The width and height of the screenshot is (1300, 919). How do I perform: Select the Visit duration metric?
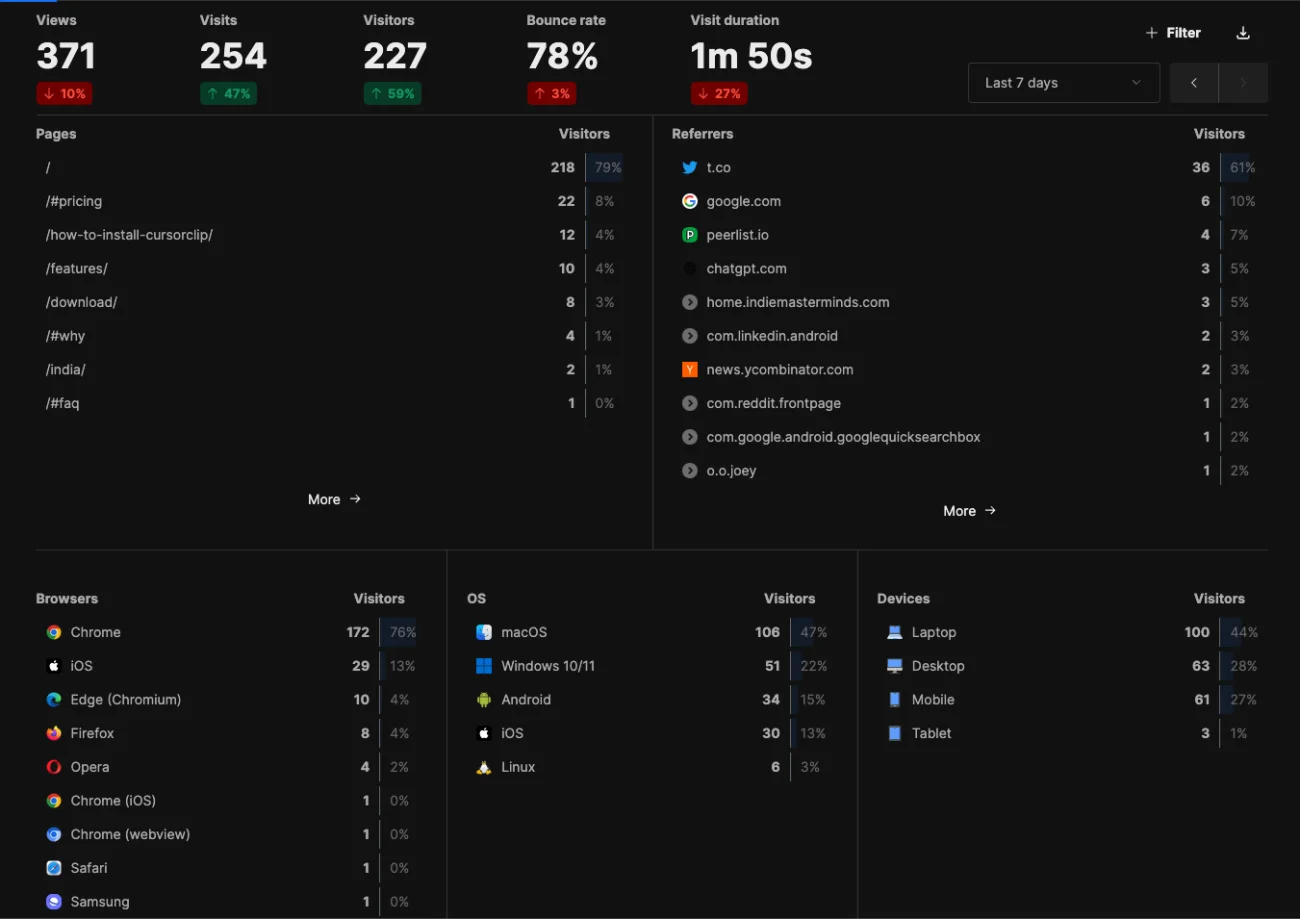pyautogui.click(x=751, y=58)
